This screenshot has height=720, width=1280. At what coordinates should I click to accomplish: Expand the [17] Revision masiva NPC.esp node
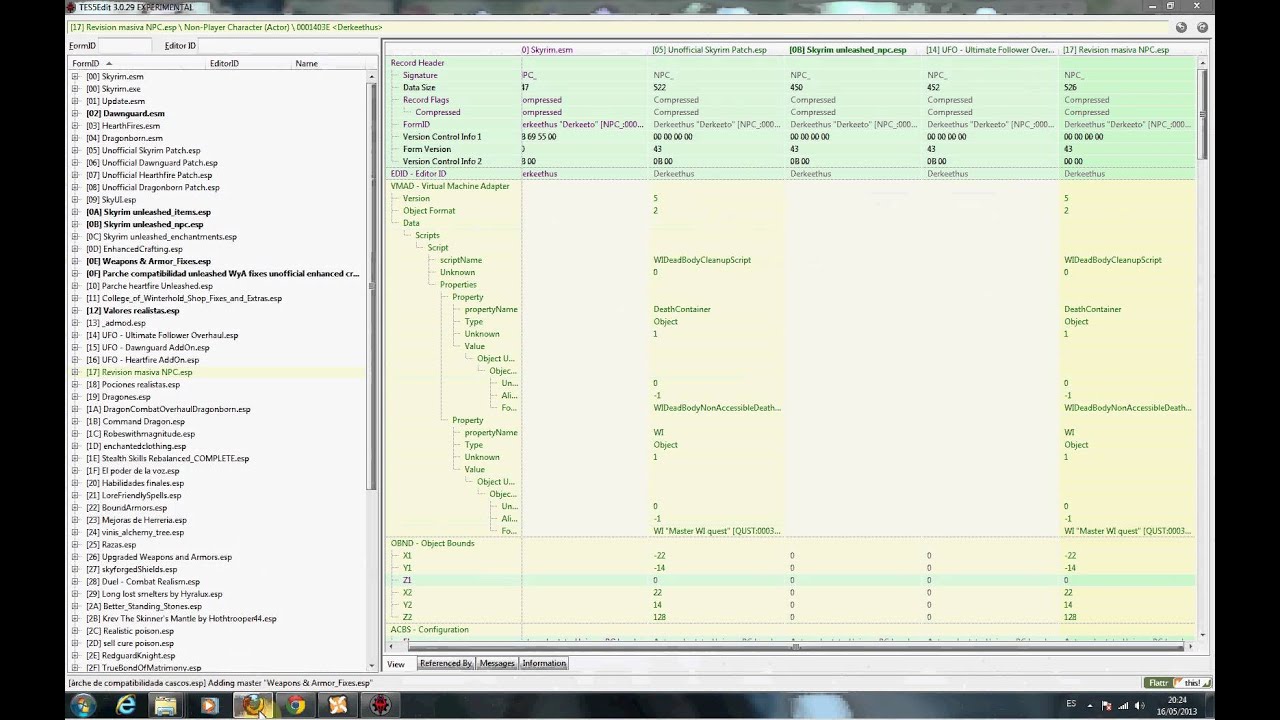click(75, 372)
